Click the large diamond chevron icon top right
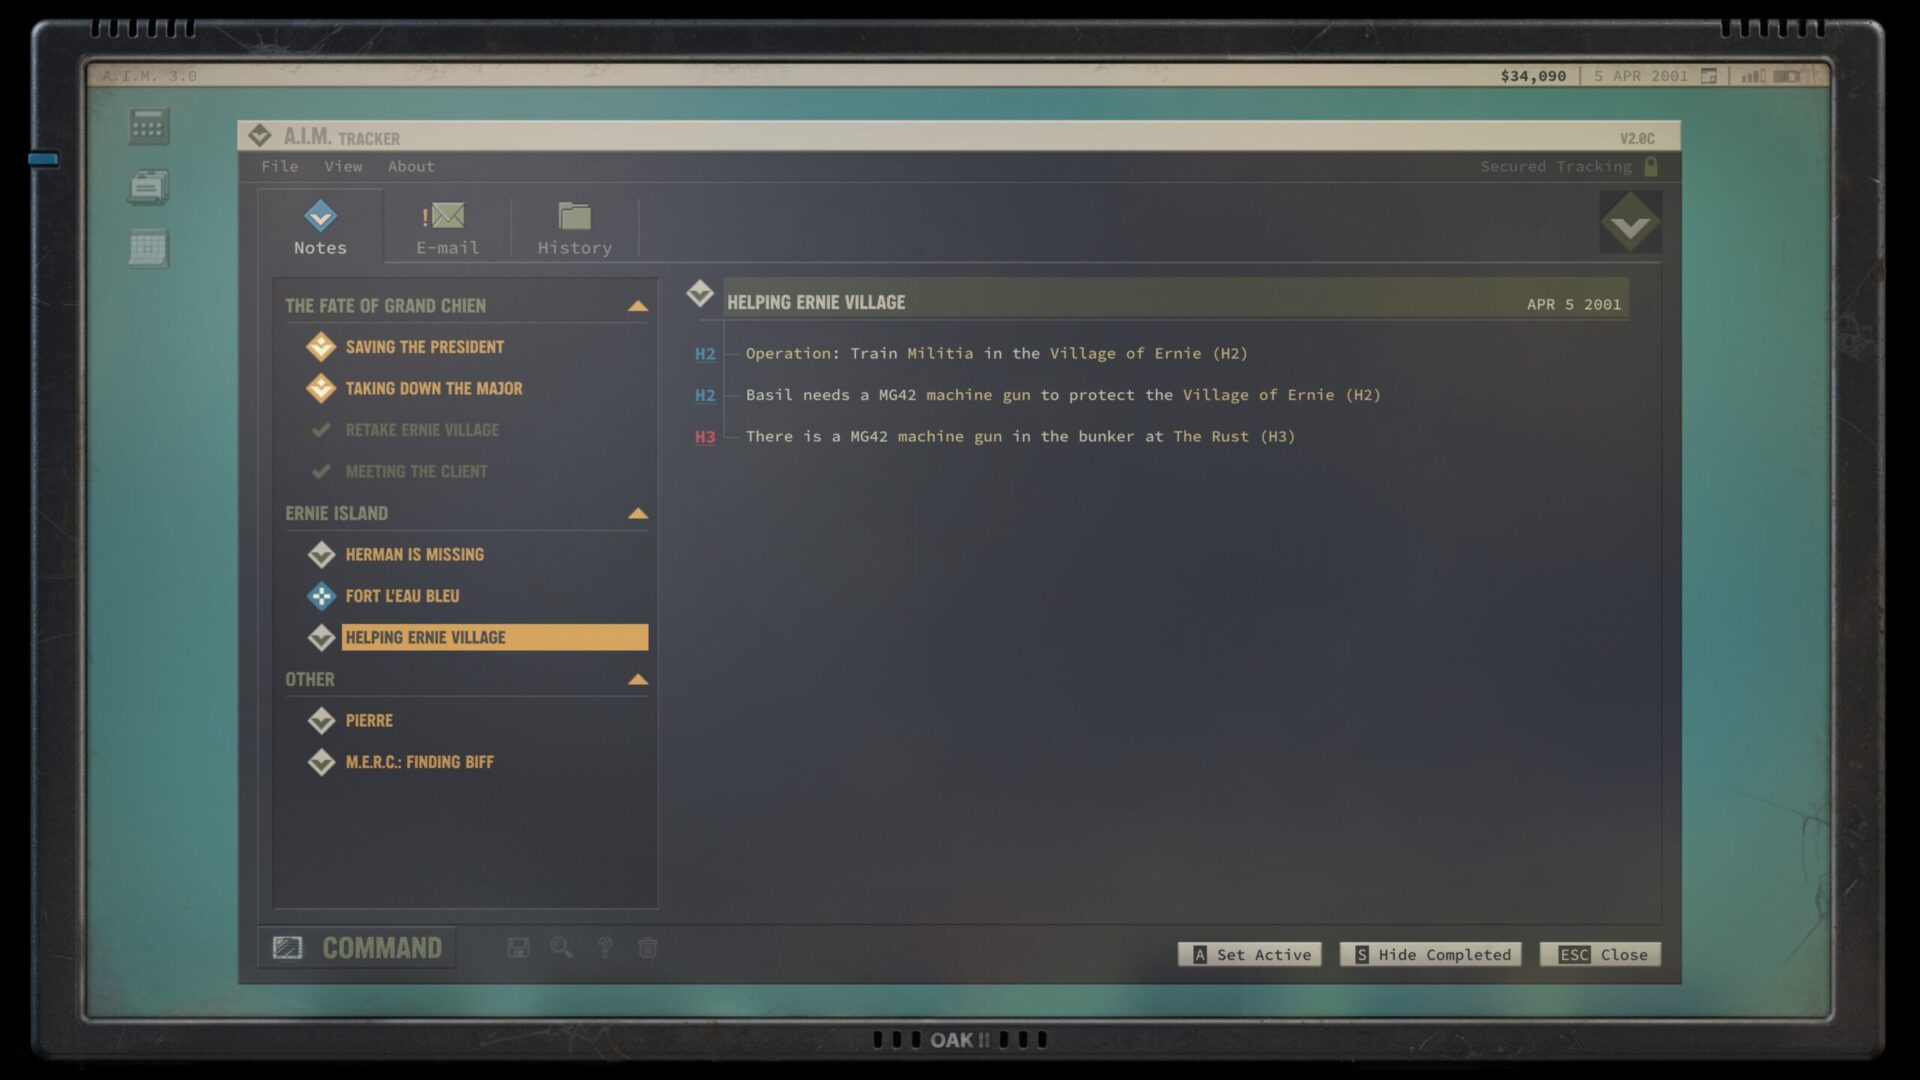Image resolution: width=1920 pixels, height=1080 pixels. pyautogui.click(x=1630, y=222)
